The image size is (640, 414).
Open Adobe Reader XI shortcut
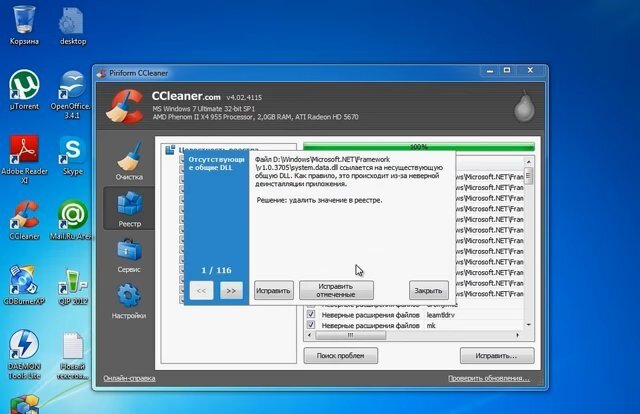24,159
